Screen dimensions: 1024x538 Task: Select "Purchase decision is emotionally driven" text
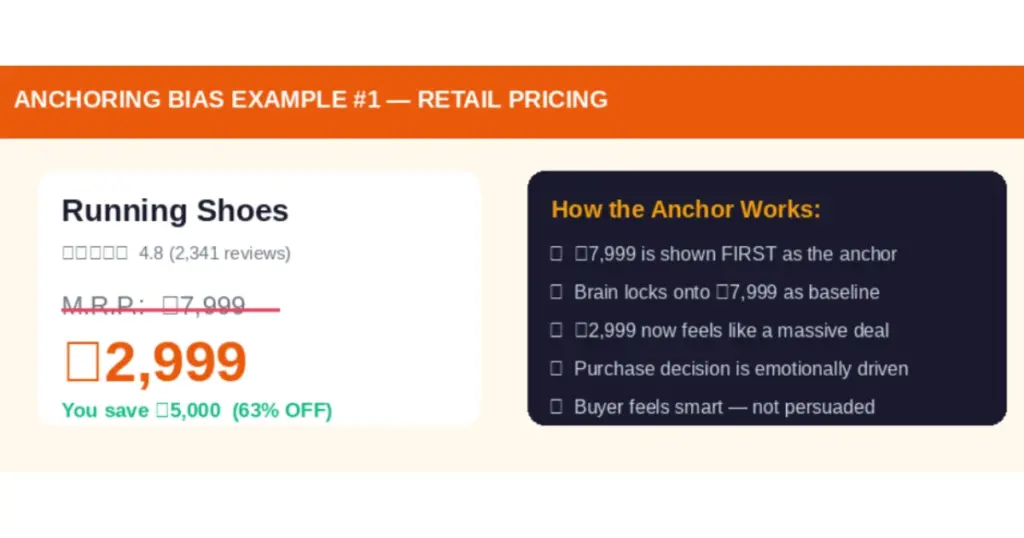(x=741, y=368)
